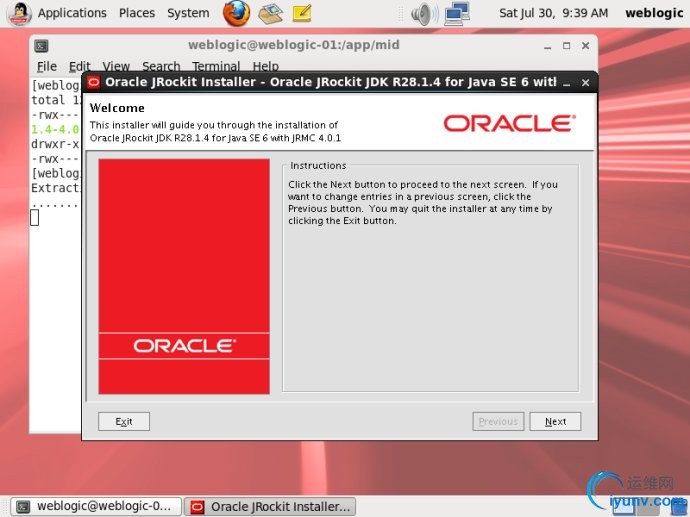Screen dimensions: 690x517
Task: Click the volume speaker icon
Action: [424, 14]
